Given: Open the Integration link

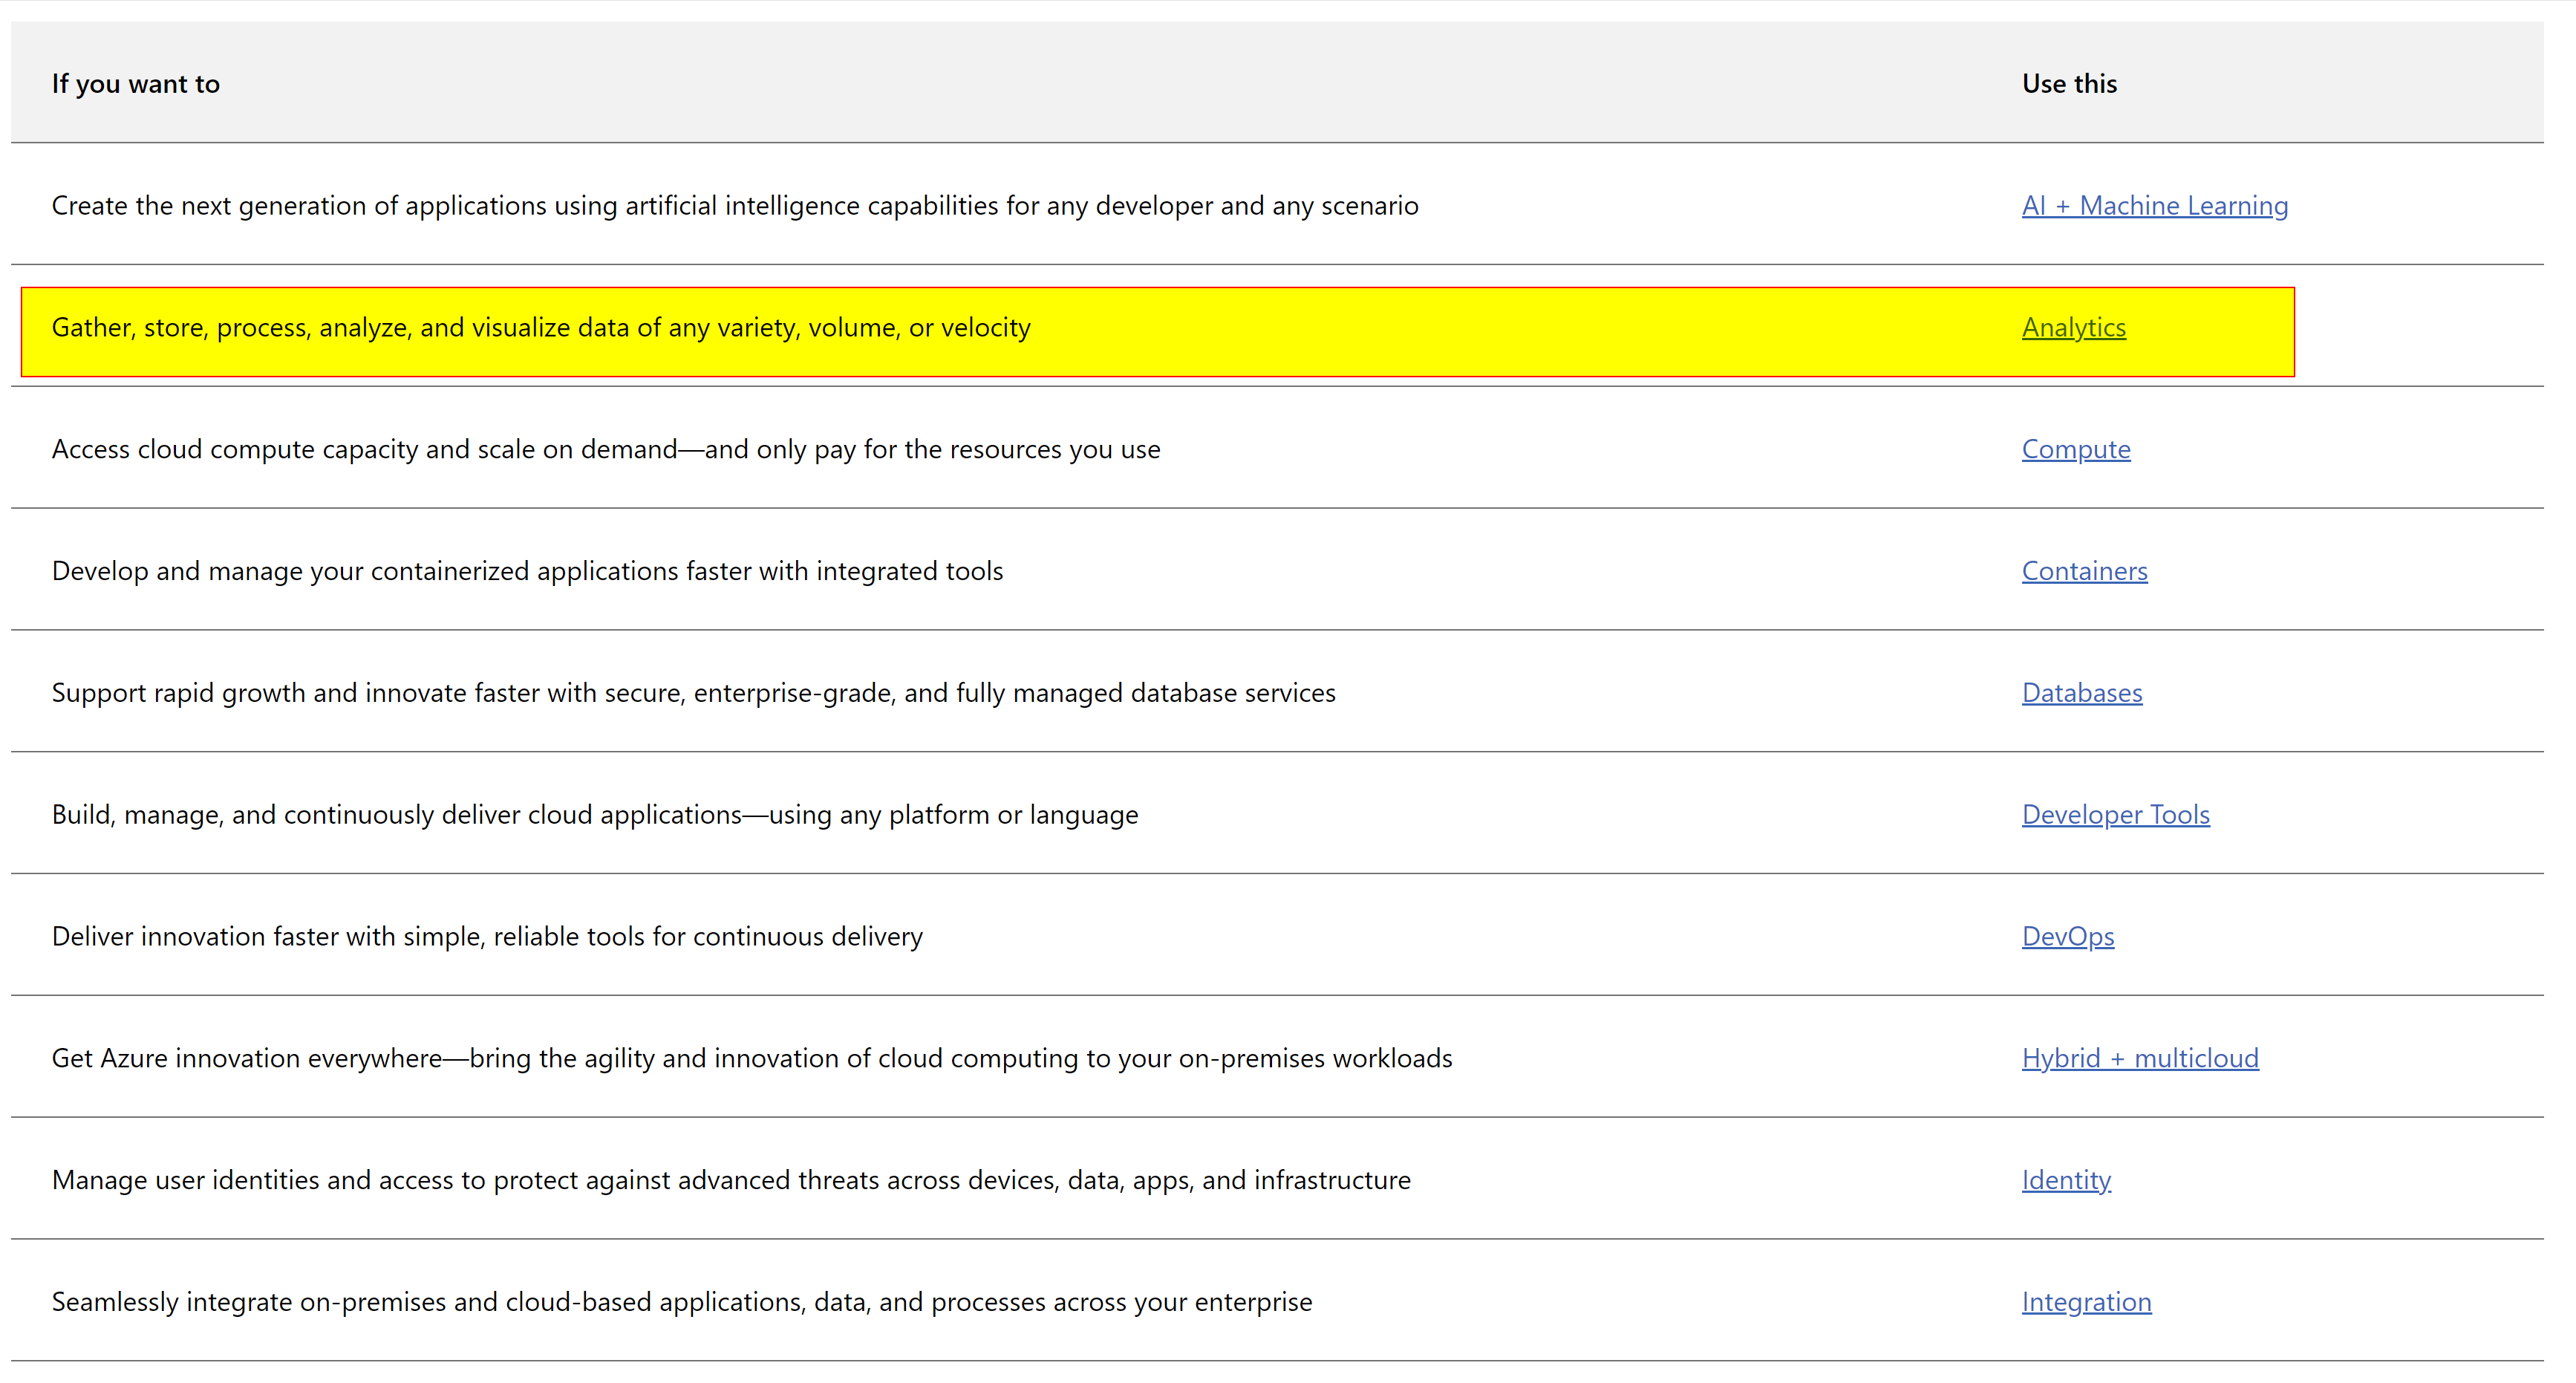Looking at the screenshot, I should (x=2085, y=1302).
